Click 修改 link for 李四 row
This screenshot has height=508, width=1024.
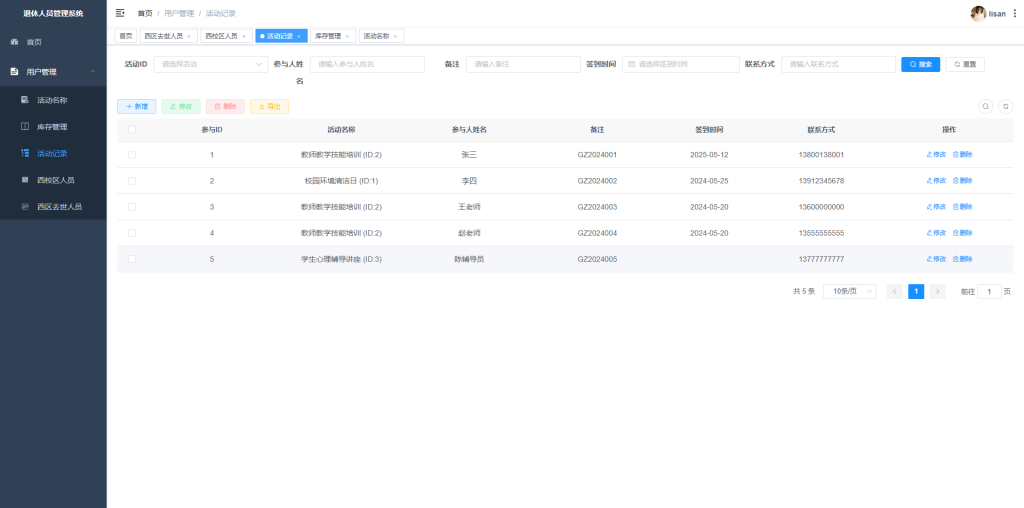pyautogui.click(x=937, y=181)
